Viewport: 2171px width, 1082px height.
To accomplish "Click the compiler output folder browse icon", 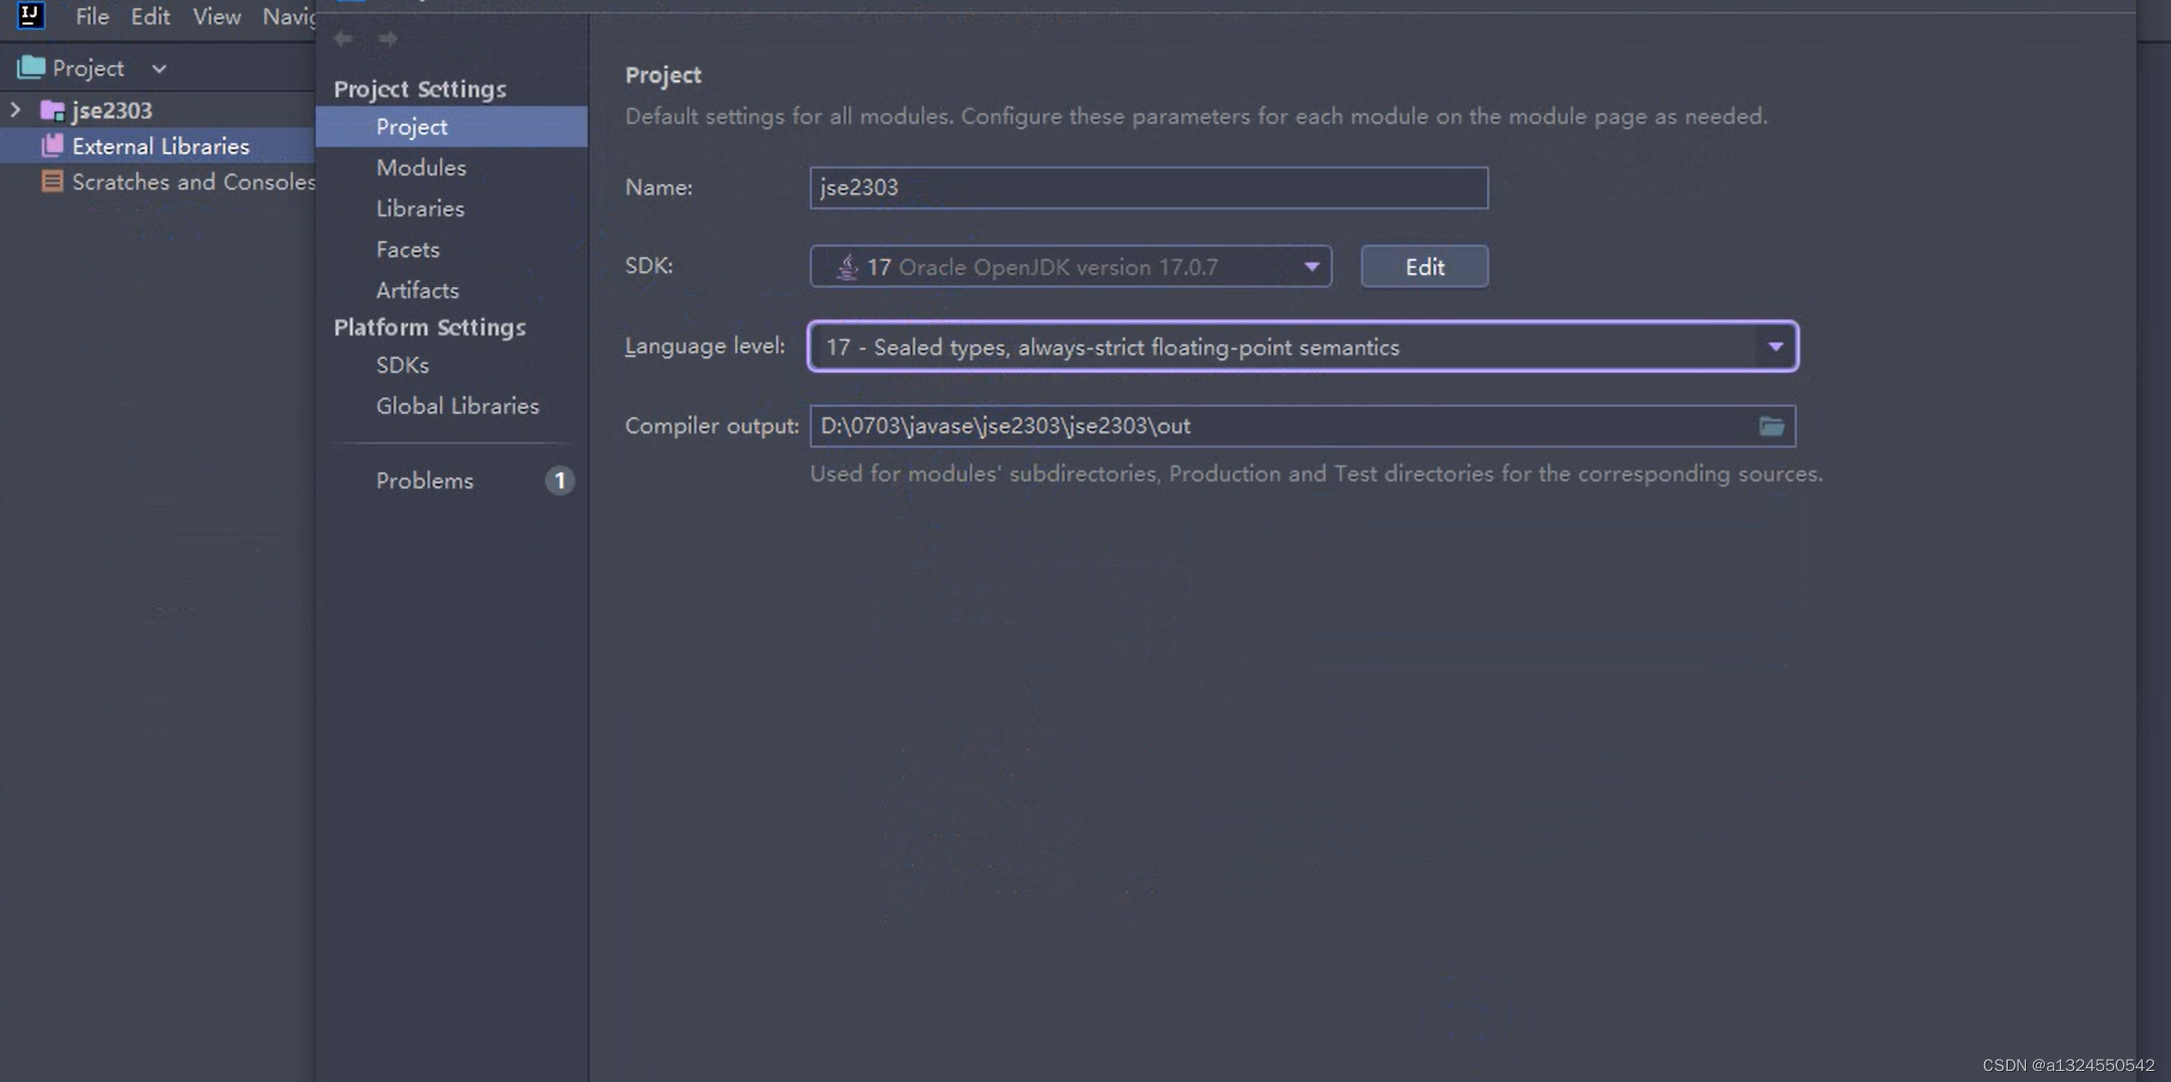I will 1771,426.
